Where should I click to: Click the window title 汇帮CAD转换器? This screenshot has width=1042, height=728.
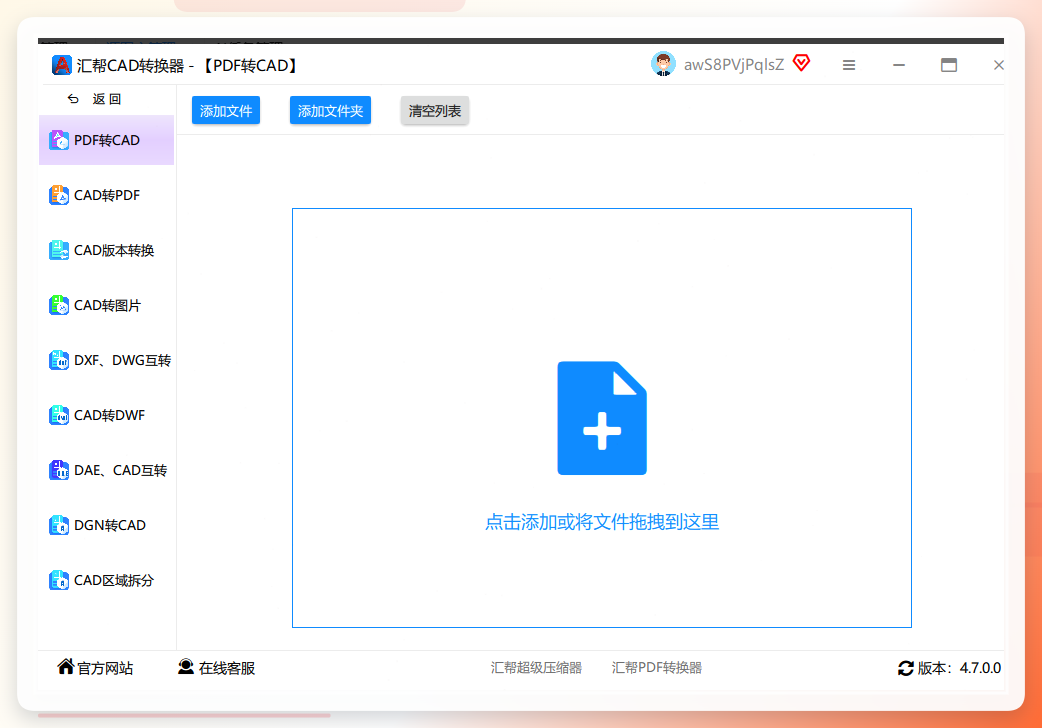(130, 66)
